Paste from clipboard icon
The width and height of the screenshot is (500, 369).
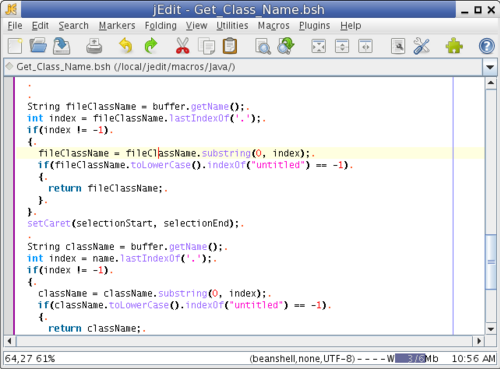point(230,46)
